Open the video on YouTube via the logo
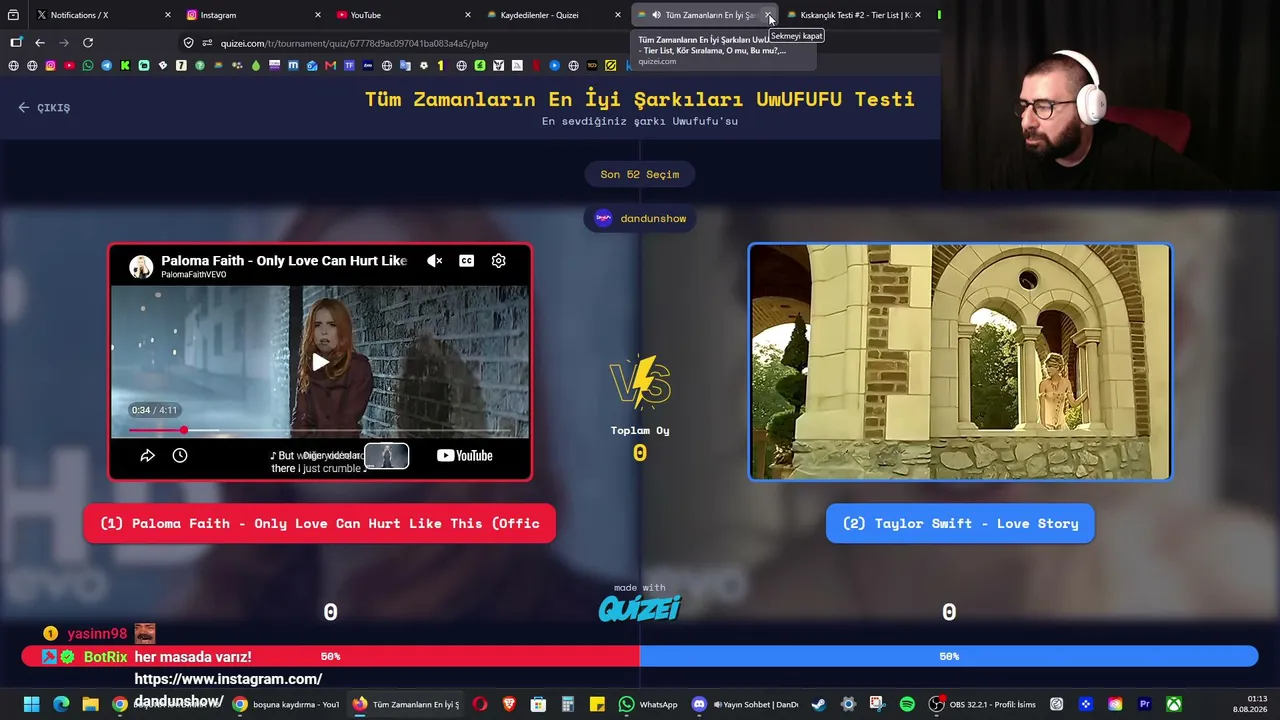 click(465, 455)
